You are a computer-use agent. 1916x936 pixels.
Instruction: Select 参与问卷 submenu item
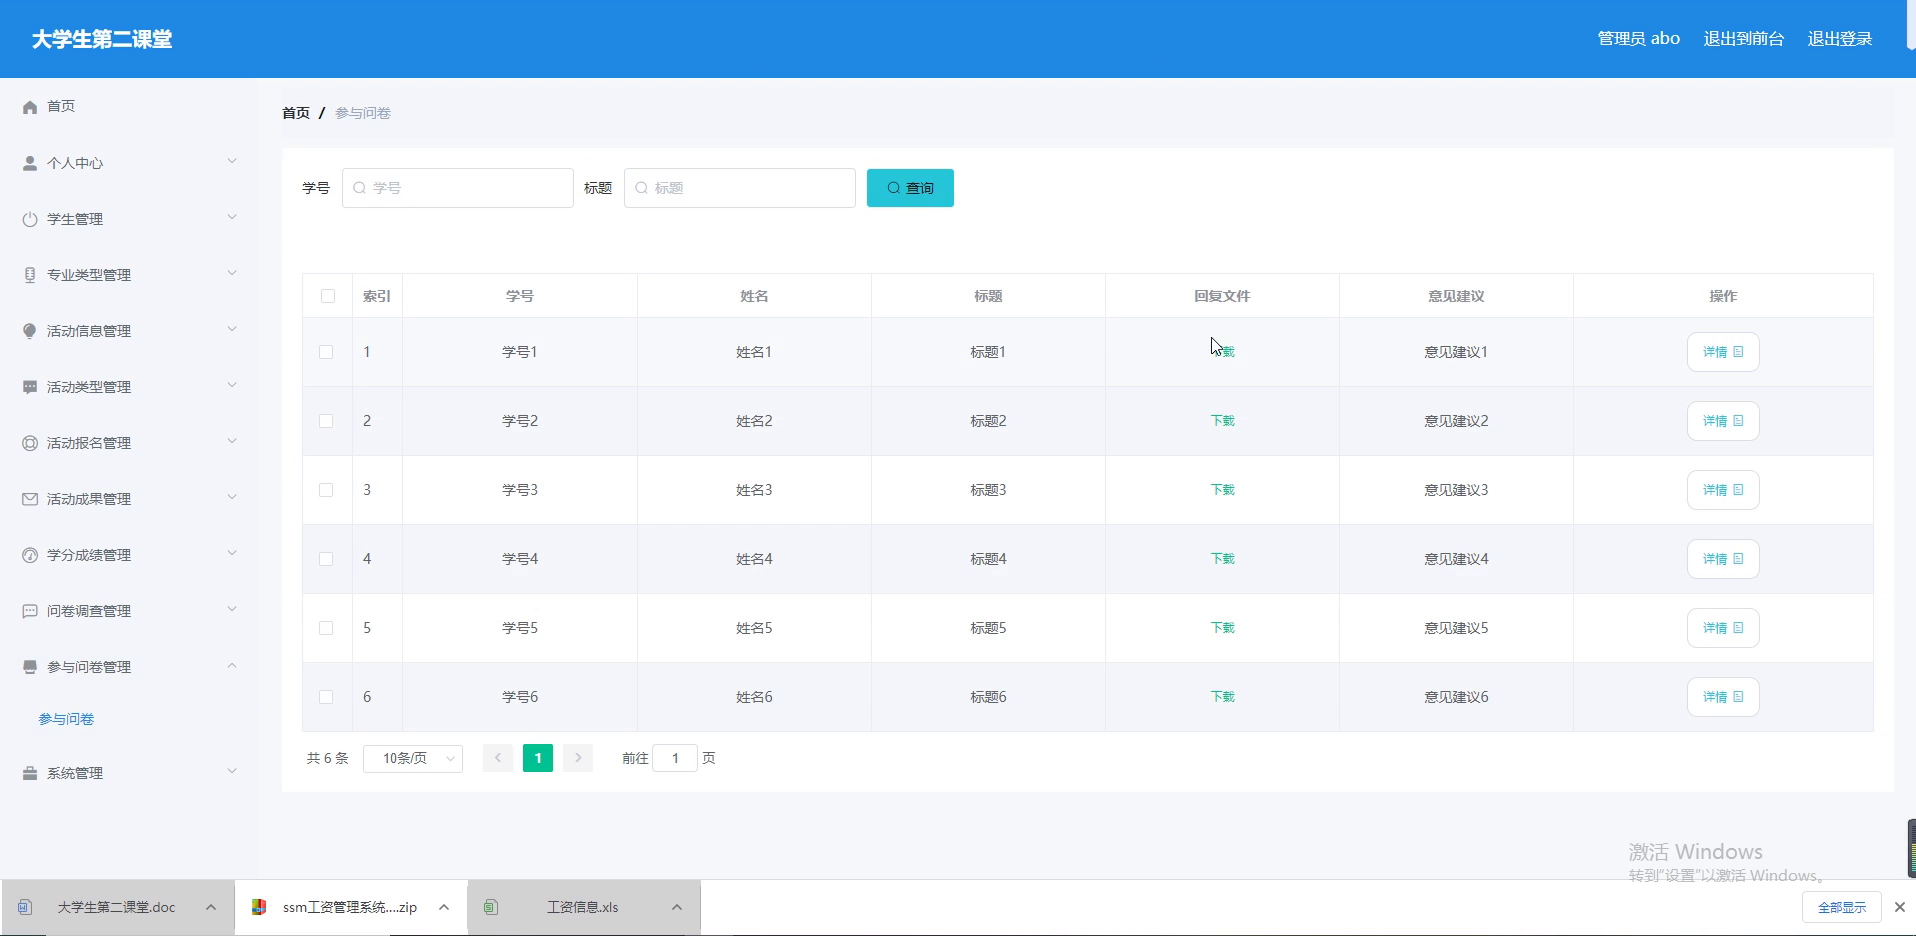[x=66, y=719]
